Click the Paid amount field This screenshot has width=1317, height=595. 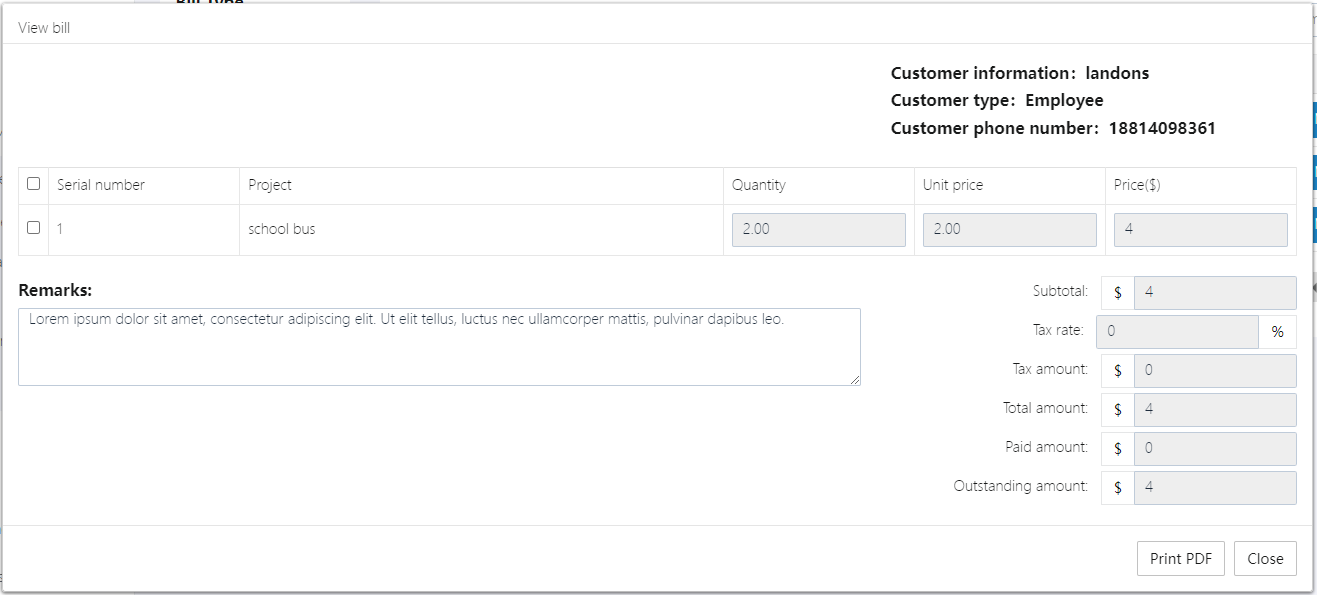click(1214, 449)
